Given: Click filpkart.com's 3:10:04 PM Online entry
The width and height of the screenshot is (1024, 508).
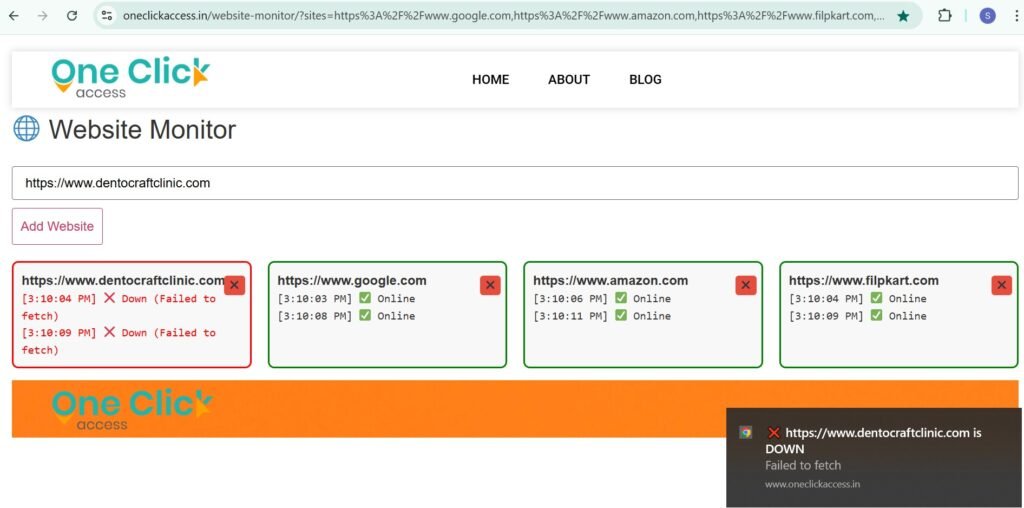Looking at the screenshot, I should pyautogui.click(x=857, y=298).
